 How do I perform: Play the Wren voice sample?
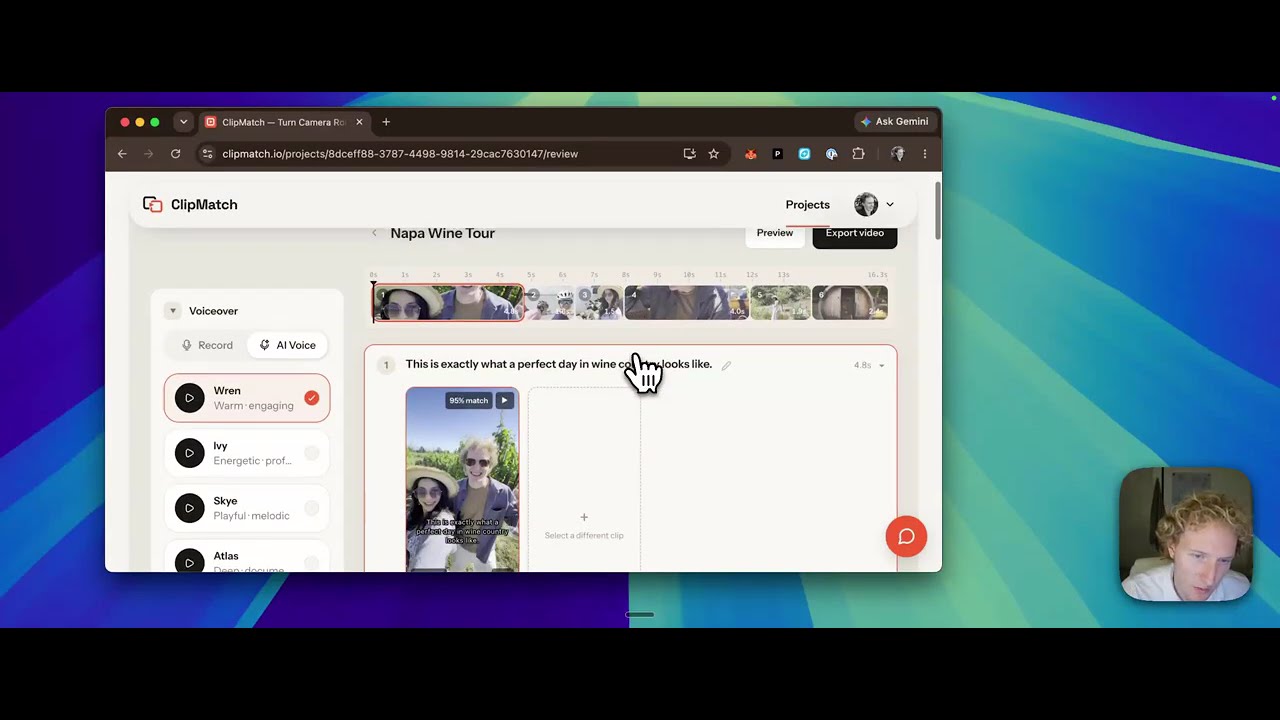[x=189, y=398]
